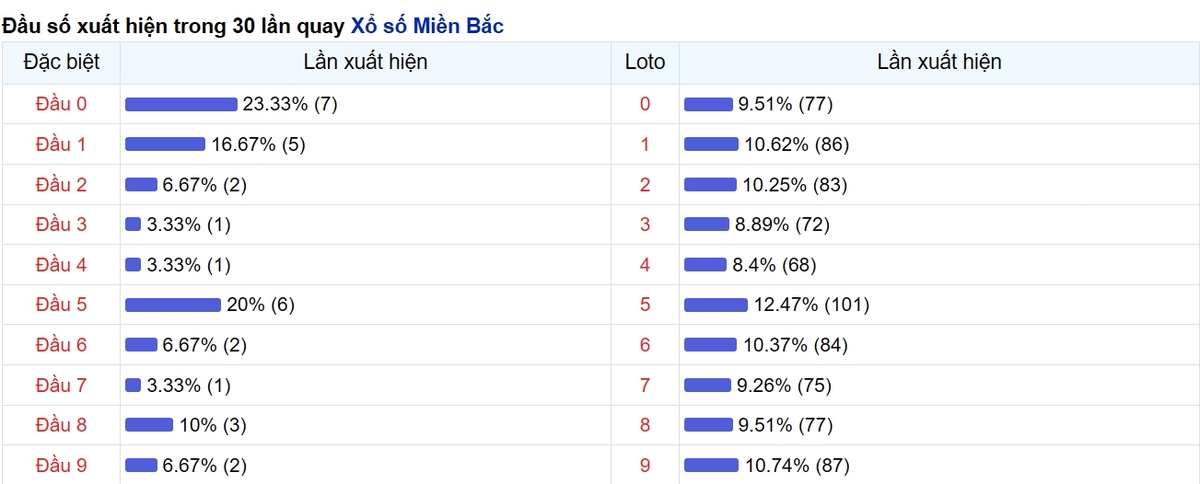Select the Đầu 5 row label
This screenshot has height=484, width=1200.
coord(61,305)
